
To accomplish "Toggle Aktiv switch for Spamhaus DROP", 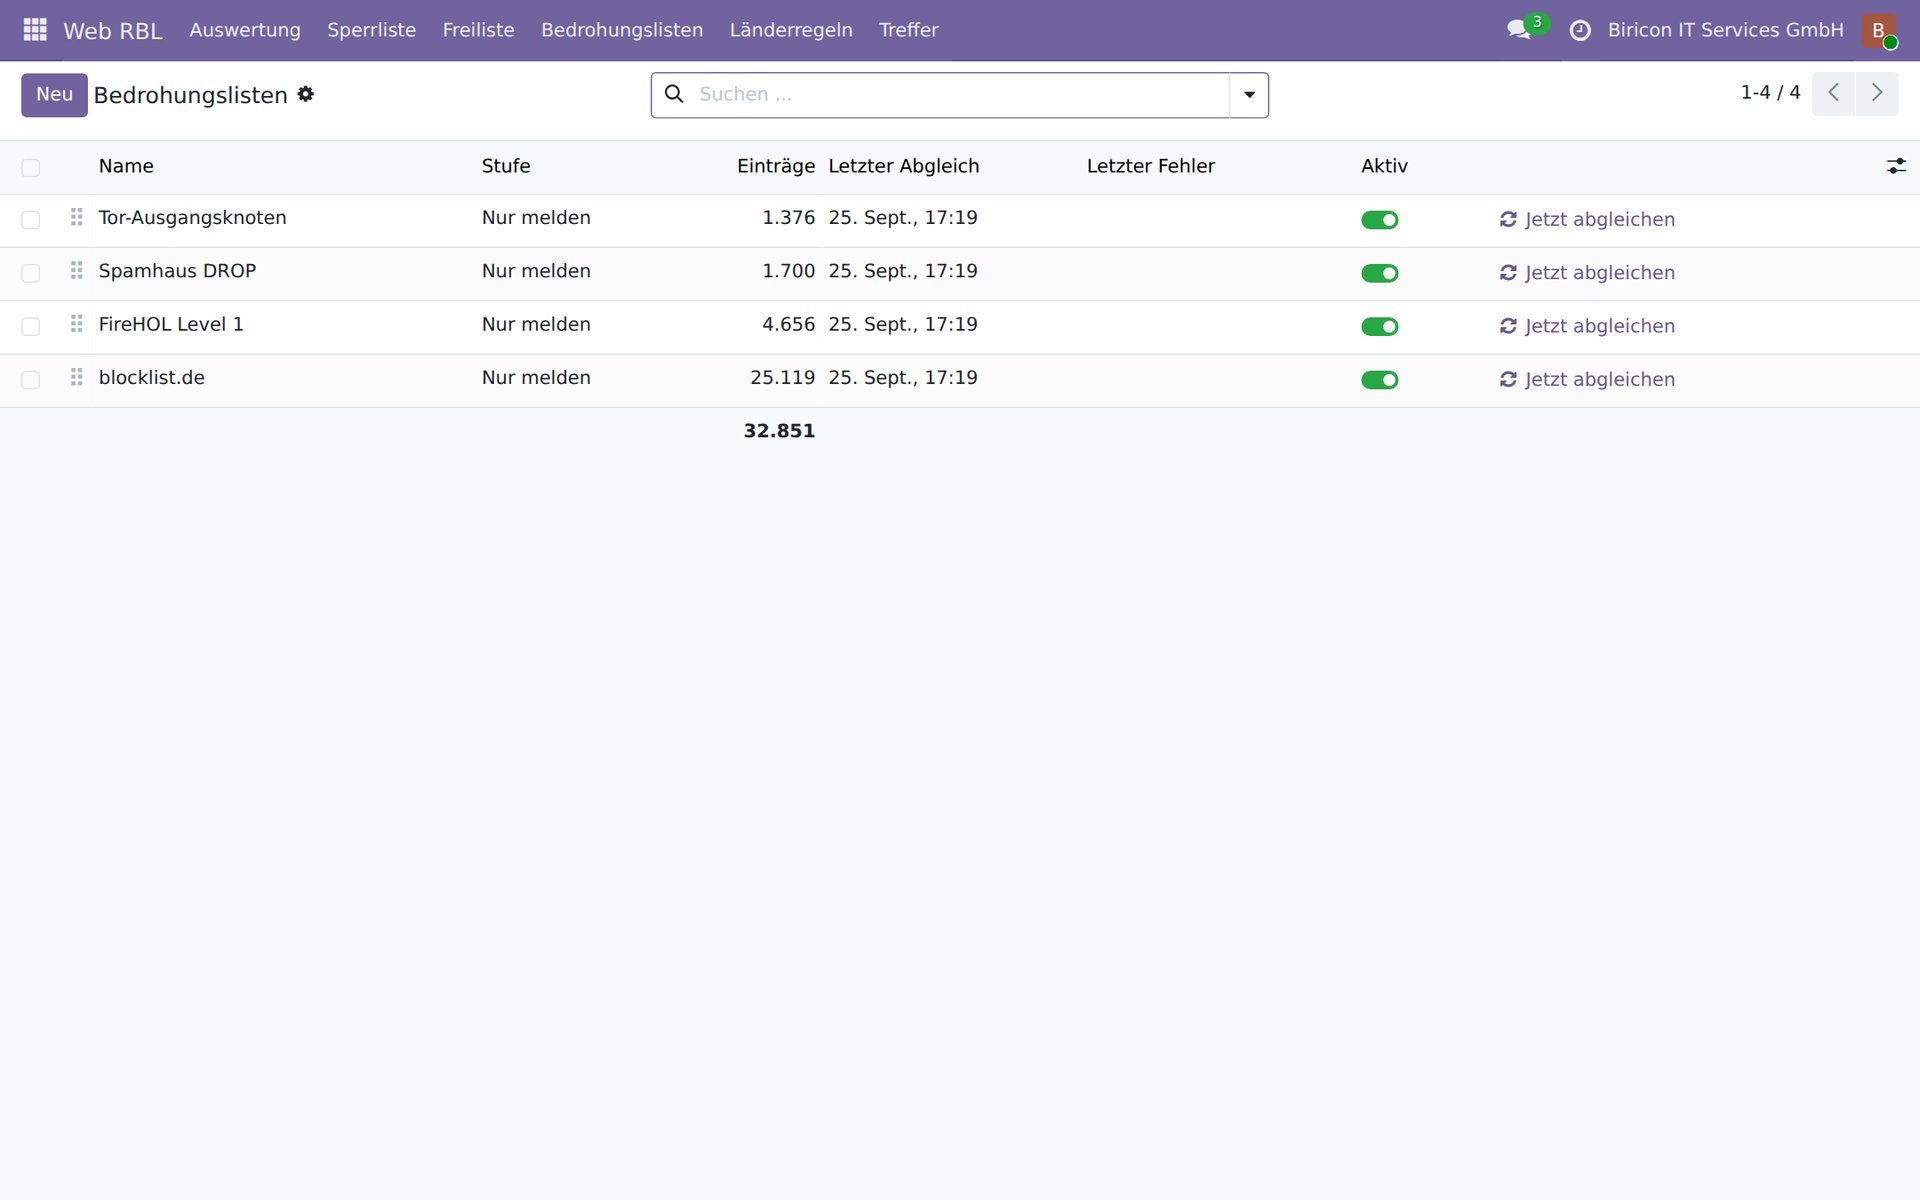I will click(1380, 273).
